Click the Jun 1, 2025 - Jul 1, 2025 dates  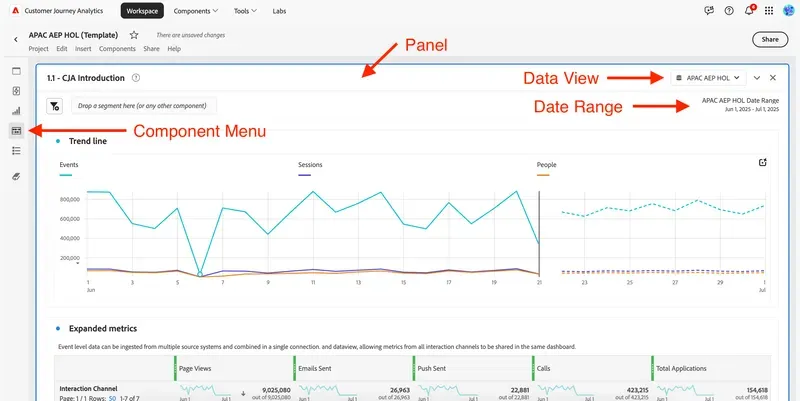point(752,109)
